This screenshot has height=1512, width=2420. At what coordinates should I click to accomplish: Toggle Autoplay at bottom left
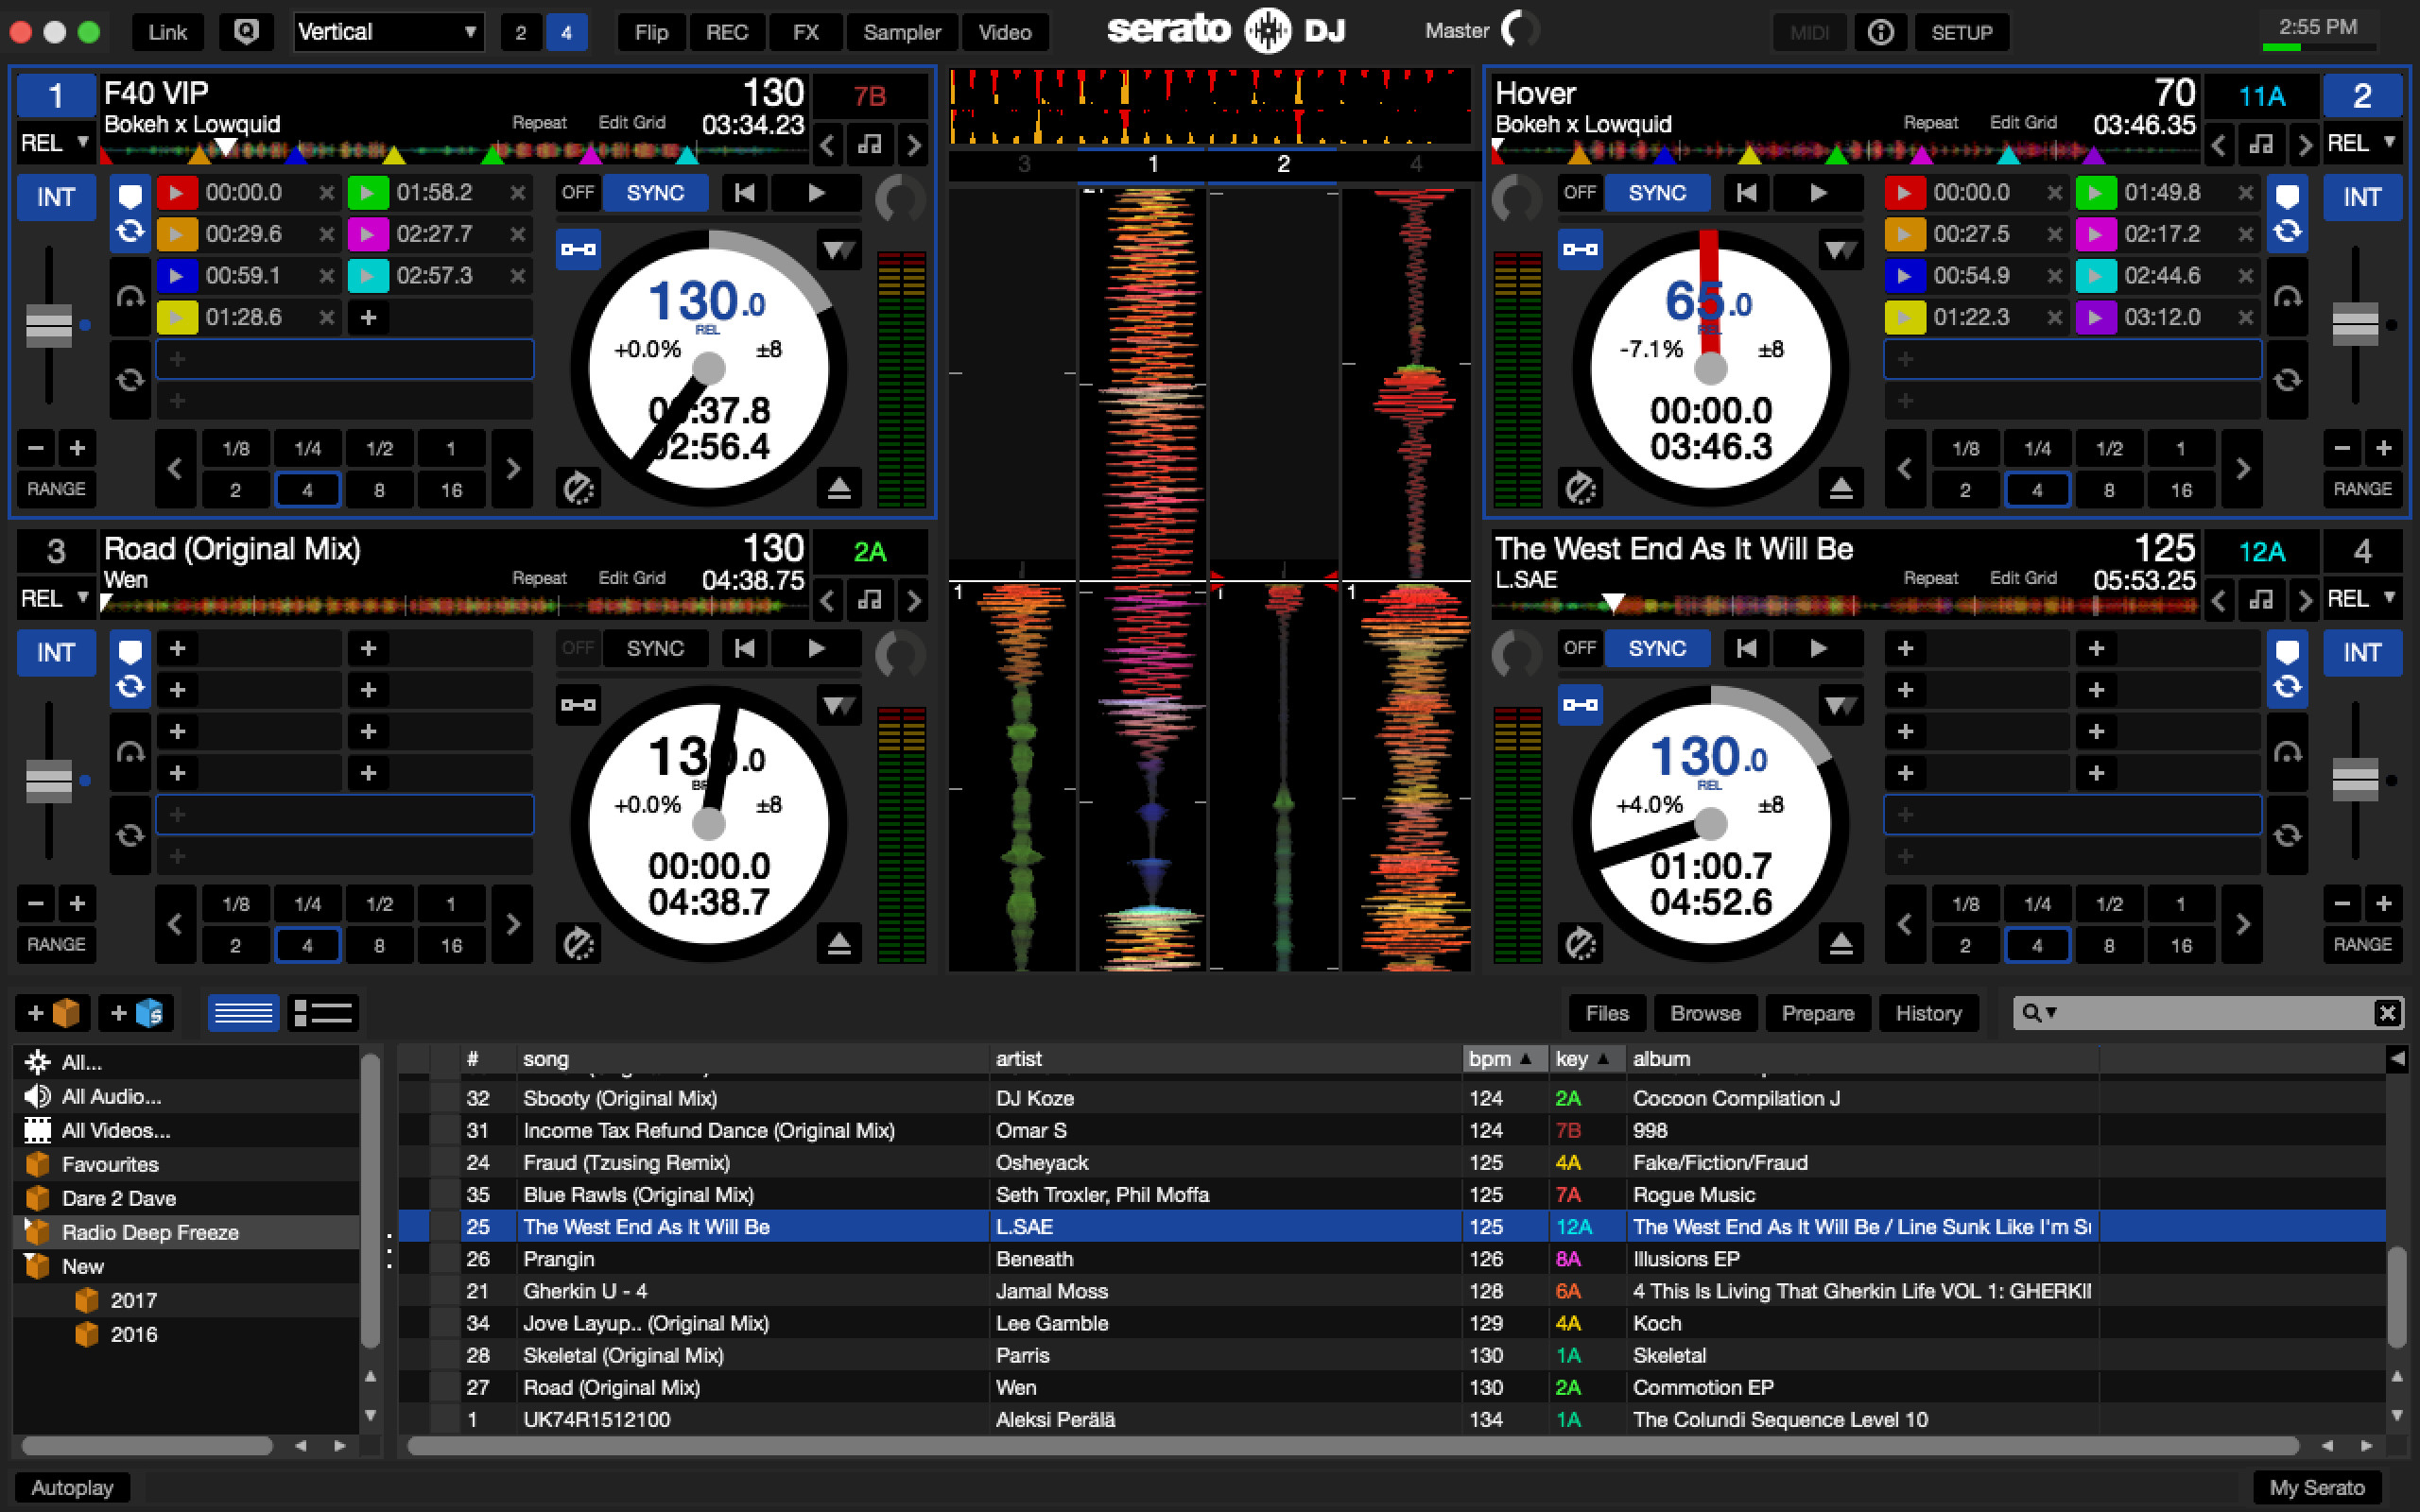[x=70, y=1487]
